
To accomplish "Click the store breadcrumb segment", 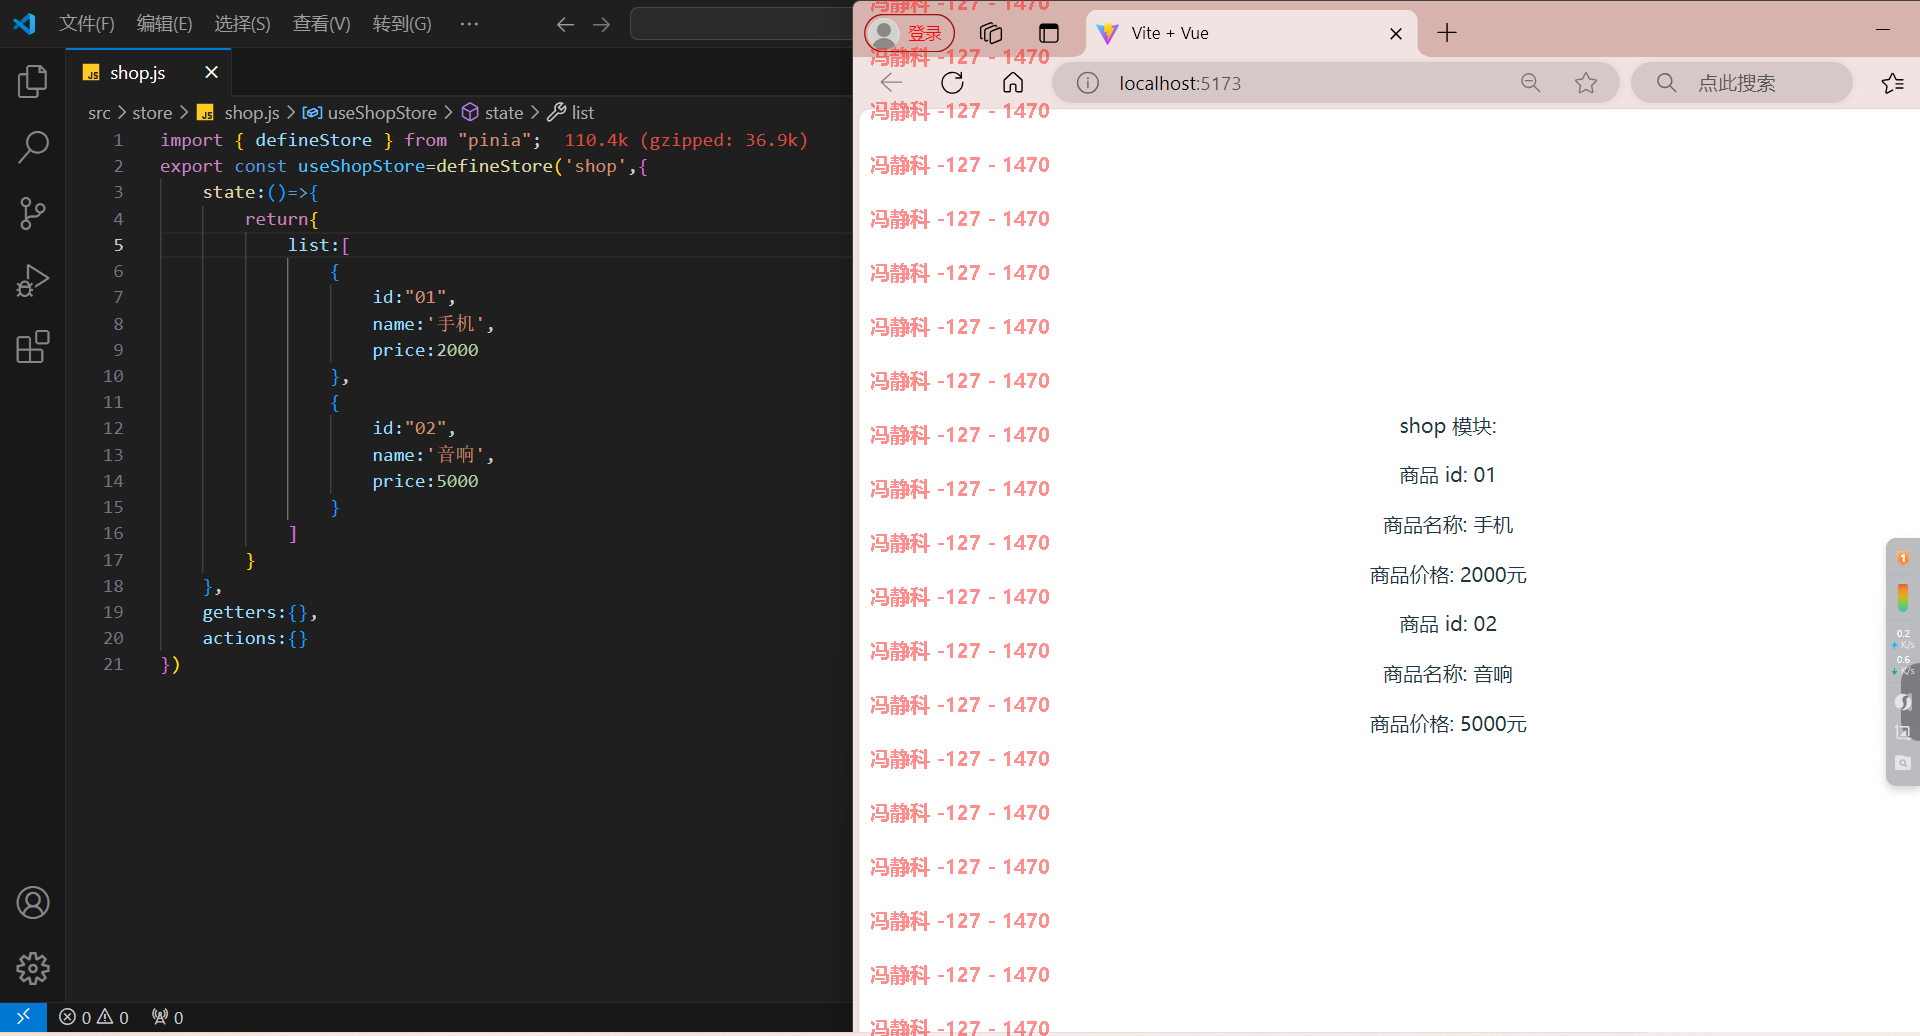I will [x=152, y=113].
